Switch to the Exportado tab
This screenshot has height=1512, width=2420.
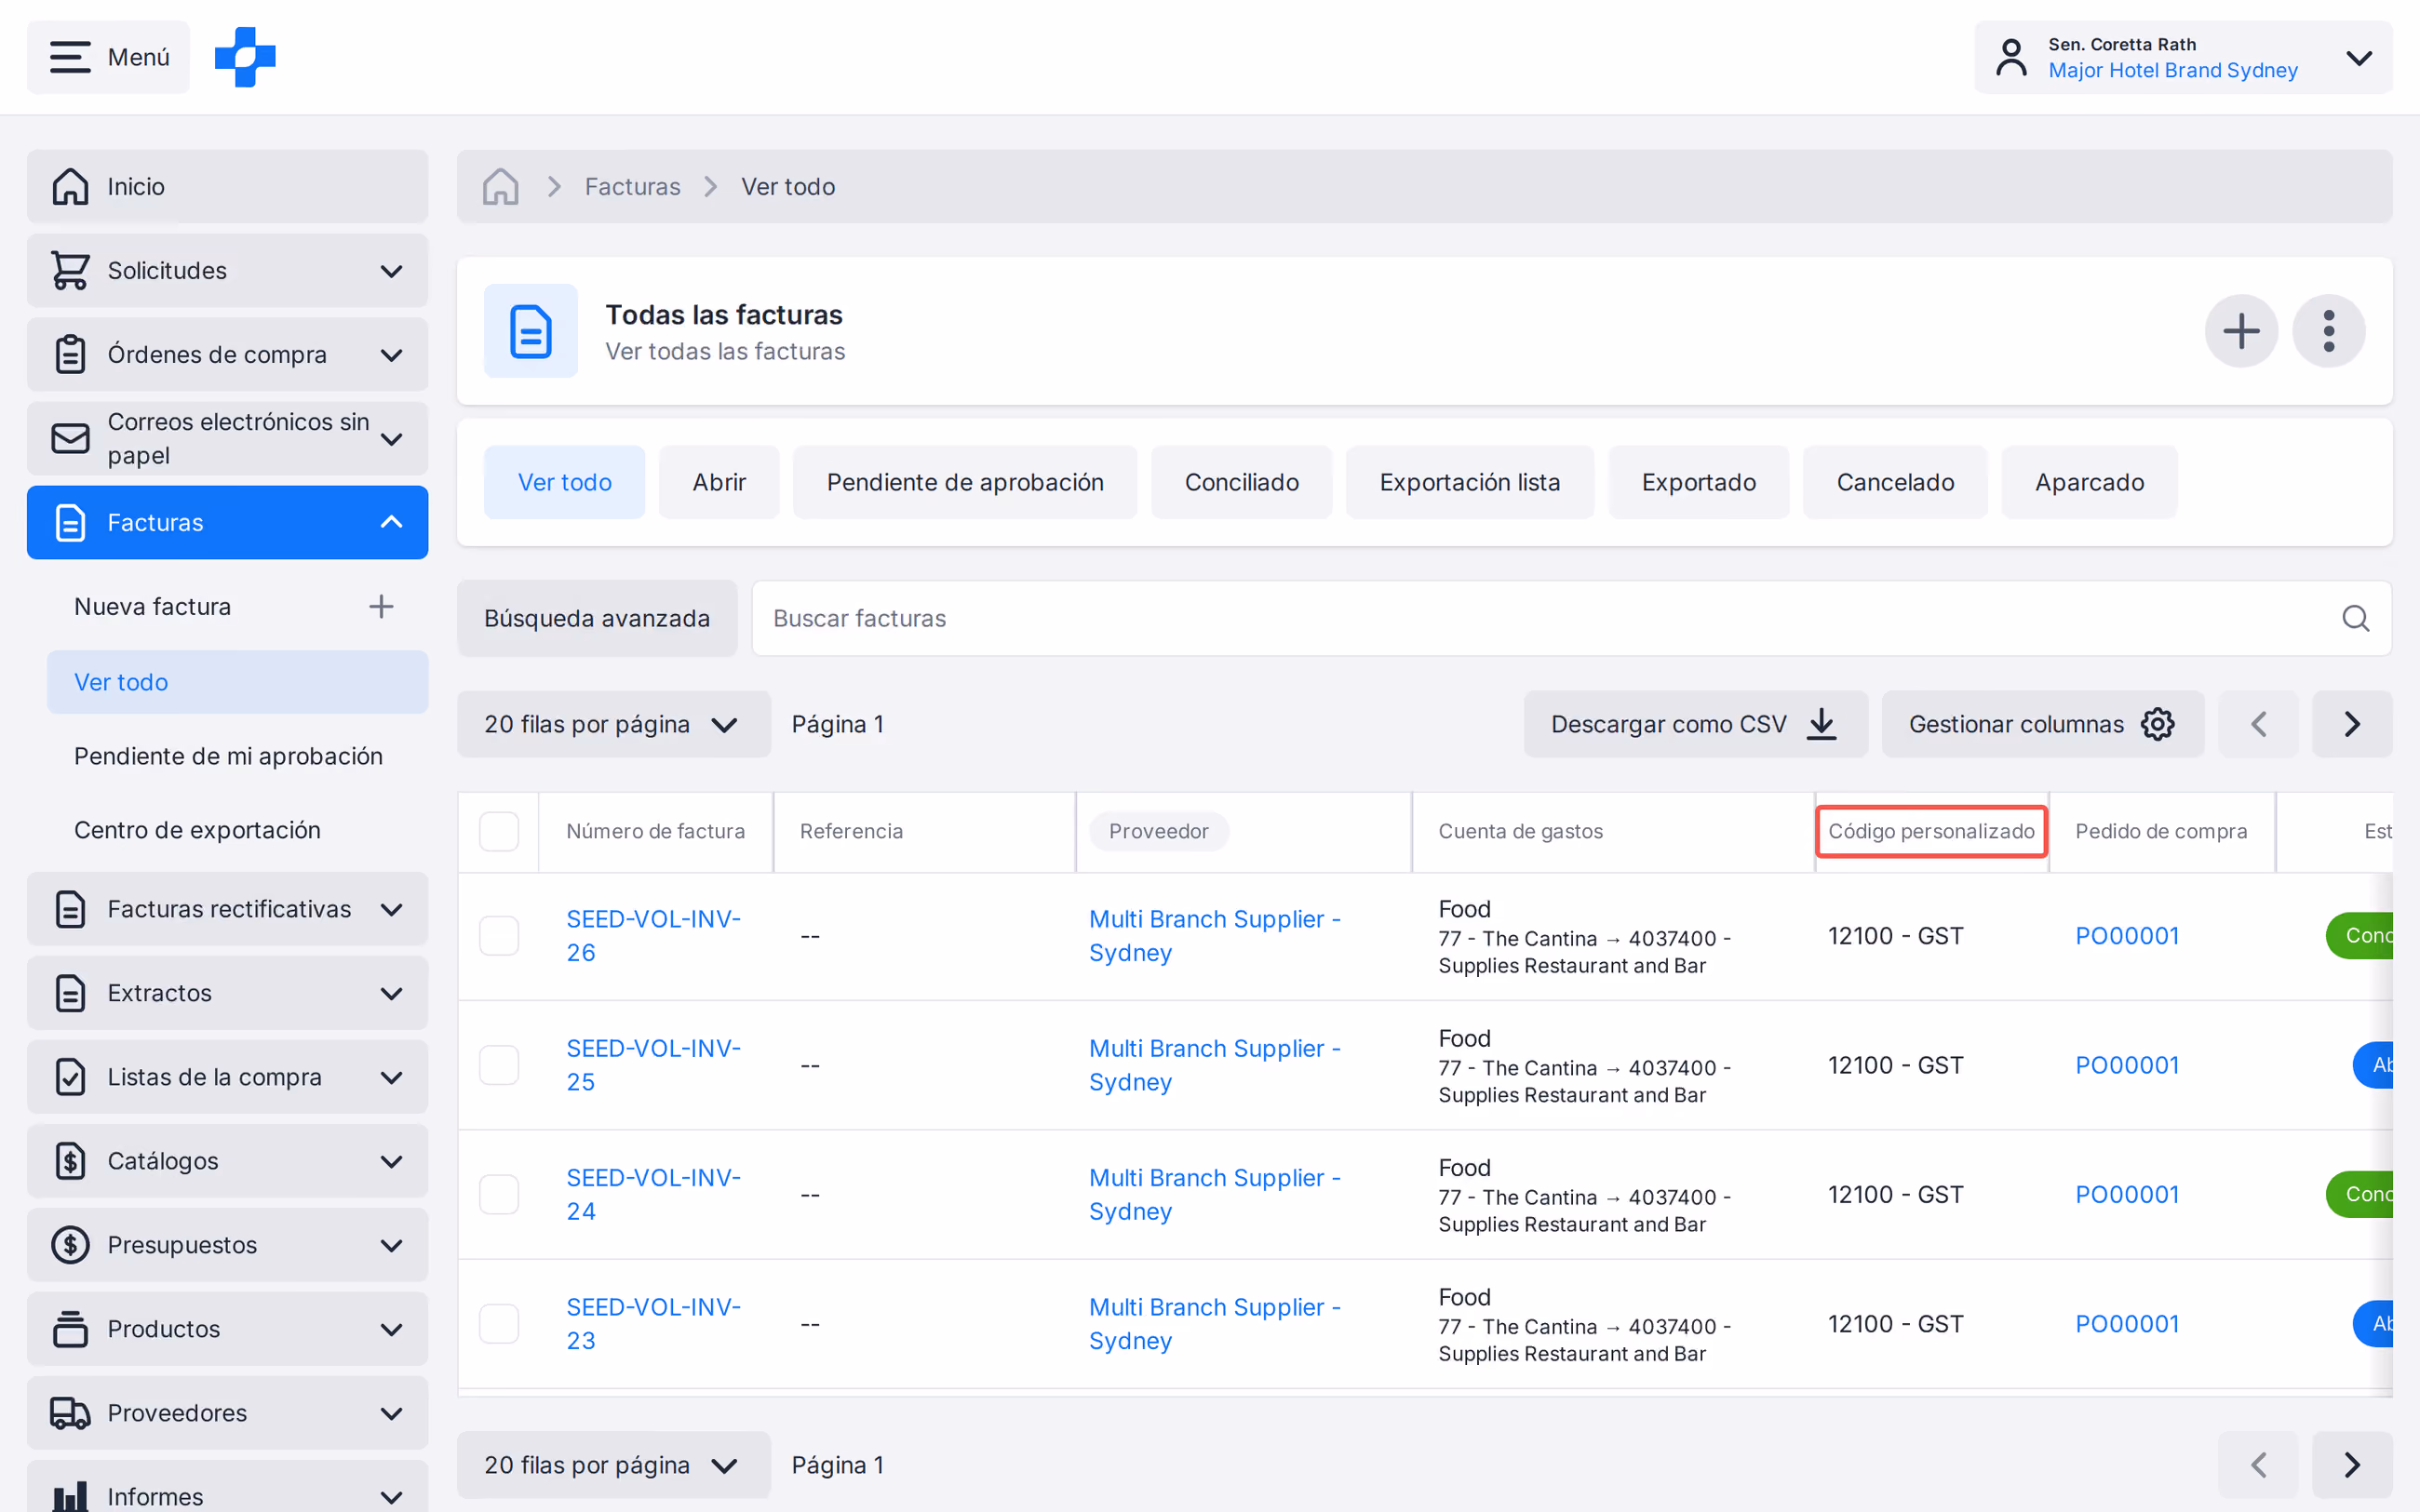1698,482
